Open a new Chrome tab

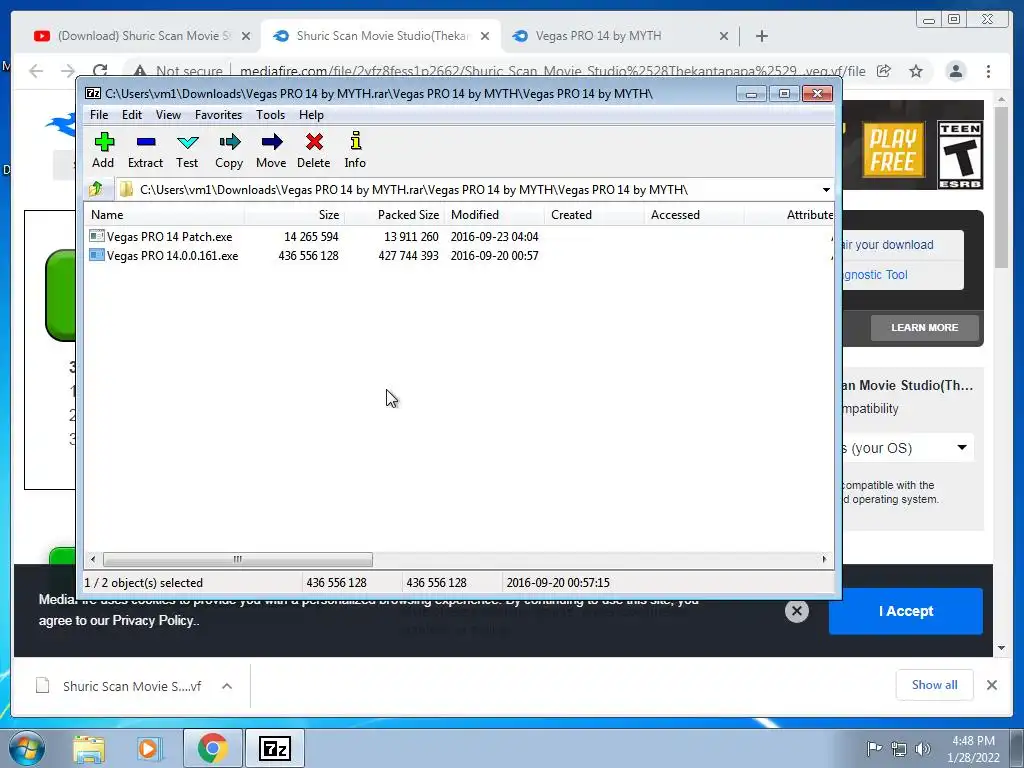click(x=761, y=36)
